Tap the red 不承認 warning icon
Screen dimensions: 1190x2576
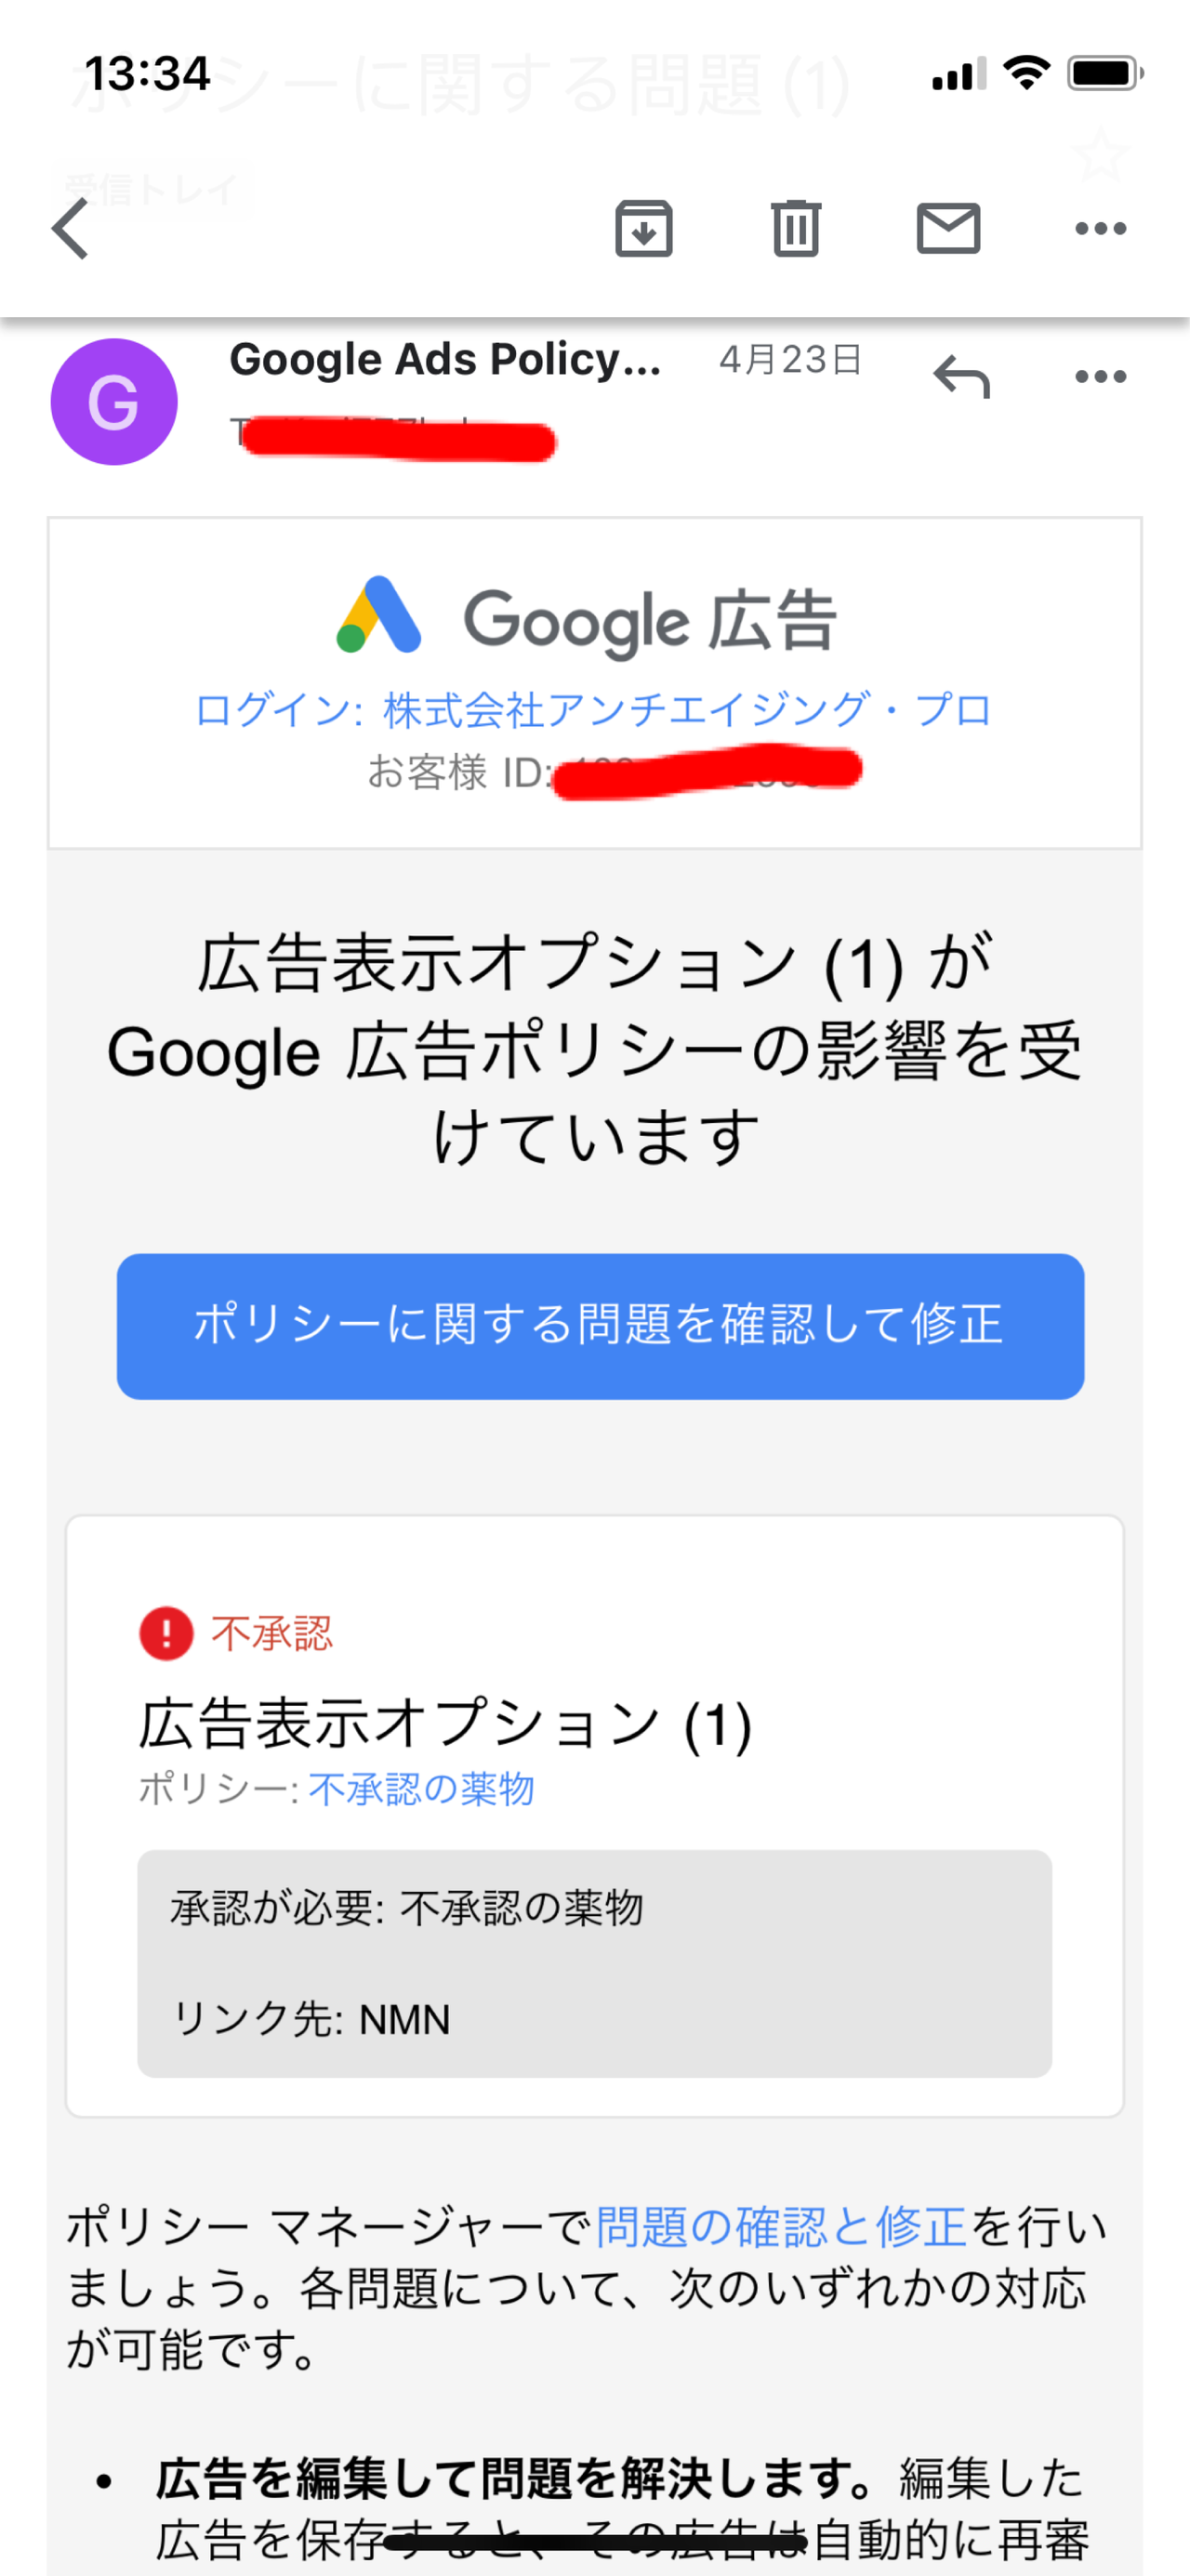166,1633
